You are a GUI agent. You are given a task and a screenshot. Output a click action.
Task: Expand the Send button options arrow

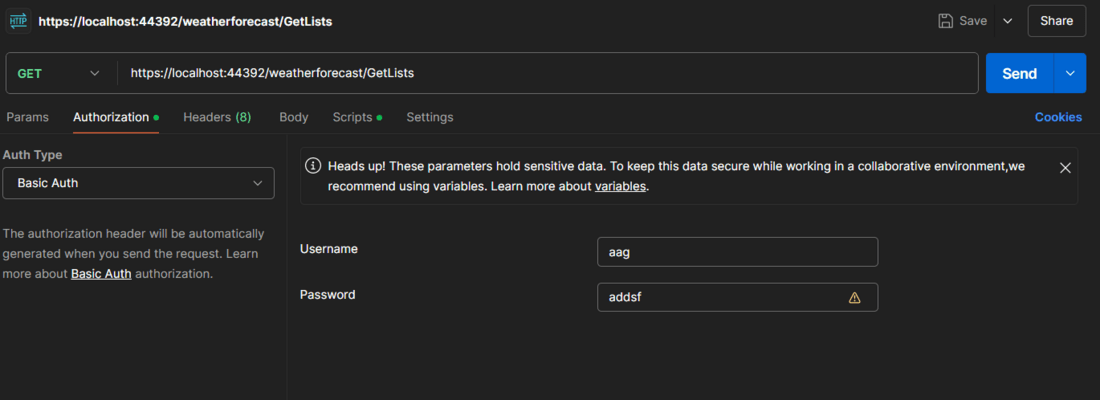coord(1071,73)
